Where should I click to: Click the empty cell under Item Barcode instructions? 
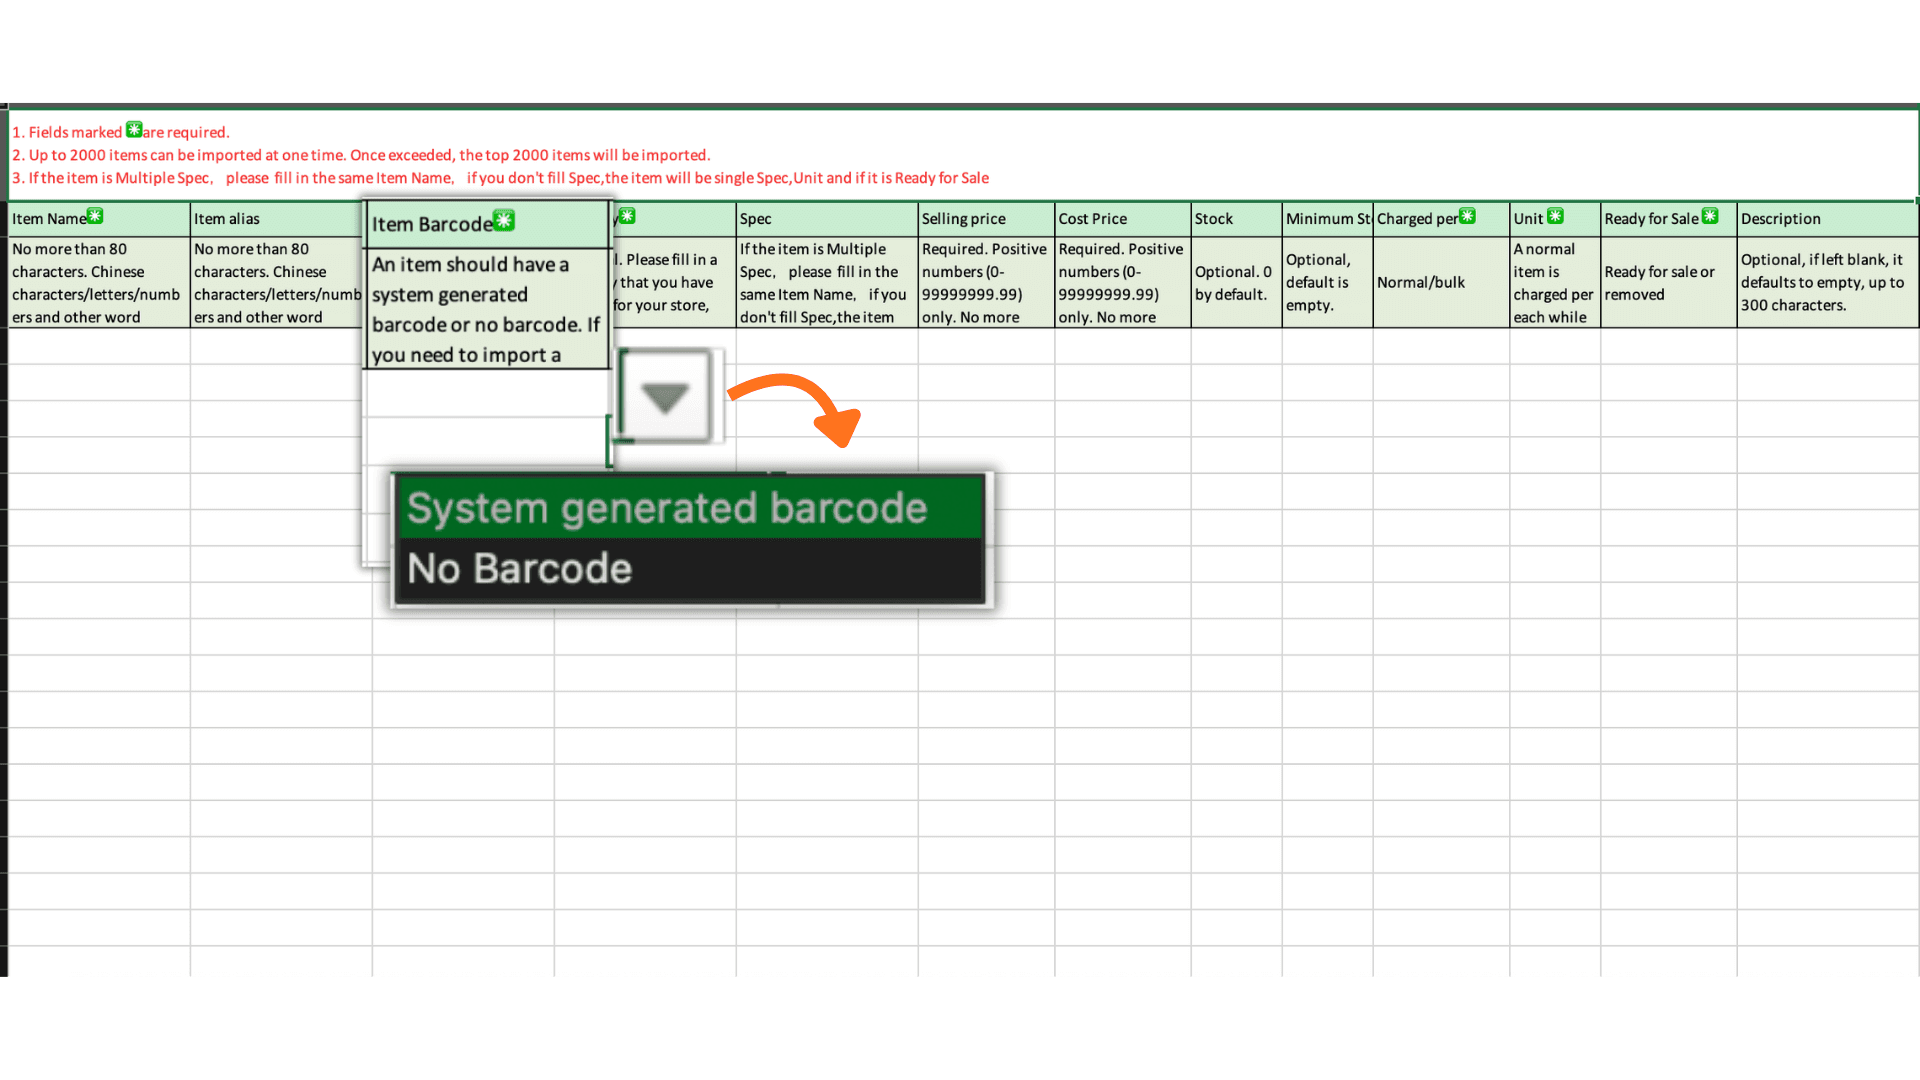pos(487,393)
